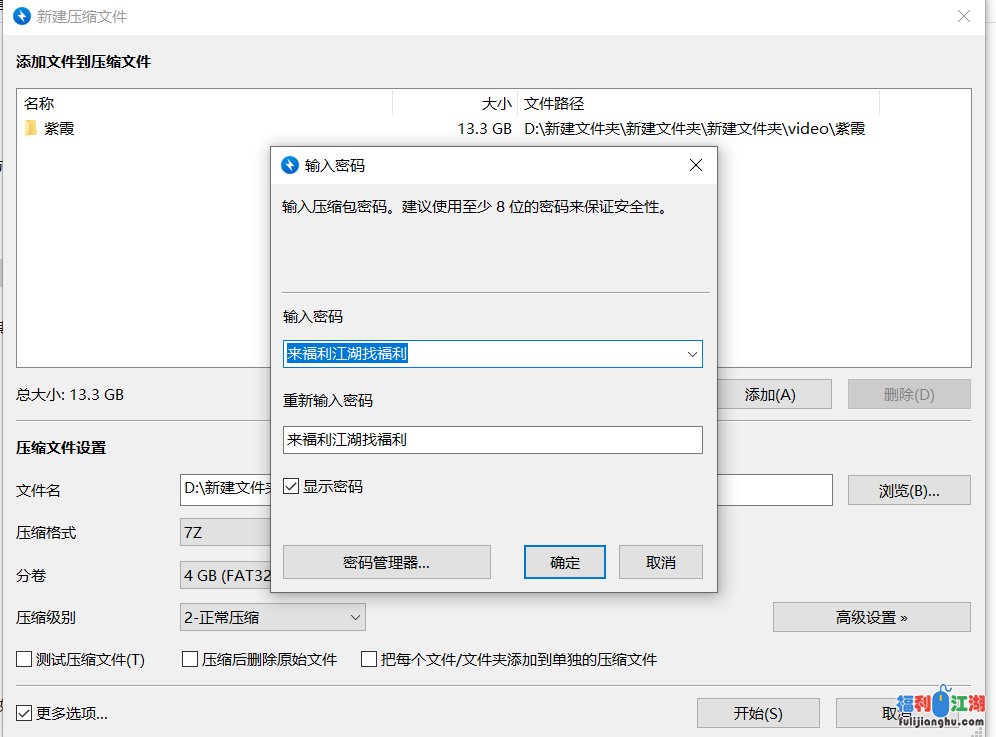Toggle the 显示密码 checkbox
996x737 pixels.
pos(291,487)
